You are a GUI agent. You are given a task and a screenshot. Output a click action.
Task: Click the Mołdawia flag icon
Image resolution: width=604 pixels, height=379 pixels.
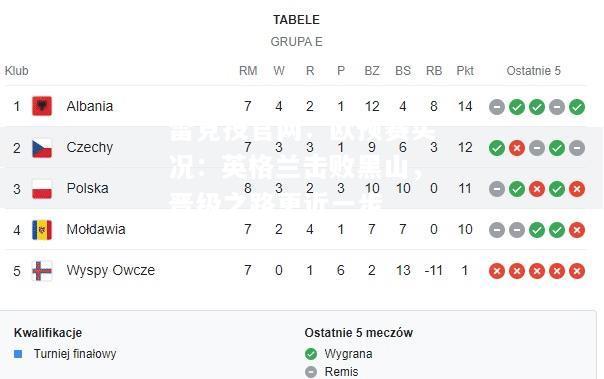(x=42, y=230)
